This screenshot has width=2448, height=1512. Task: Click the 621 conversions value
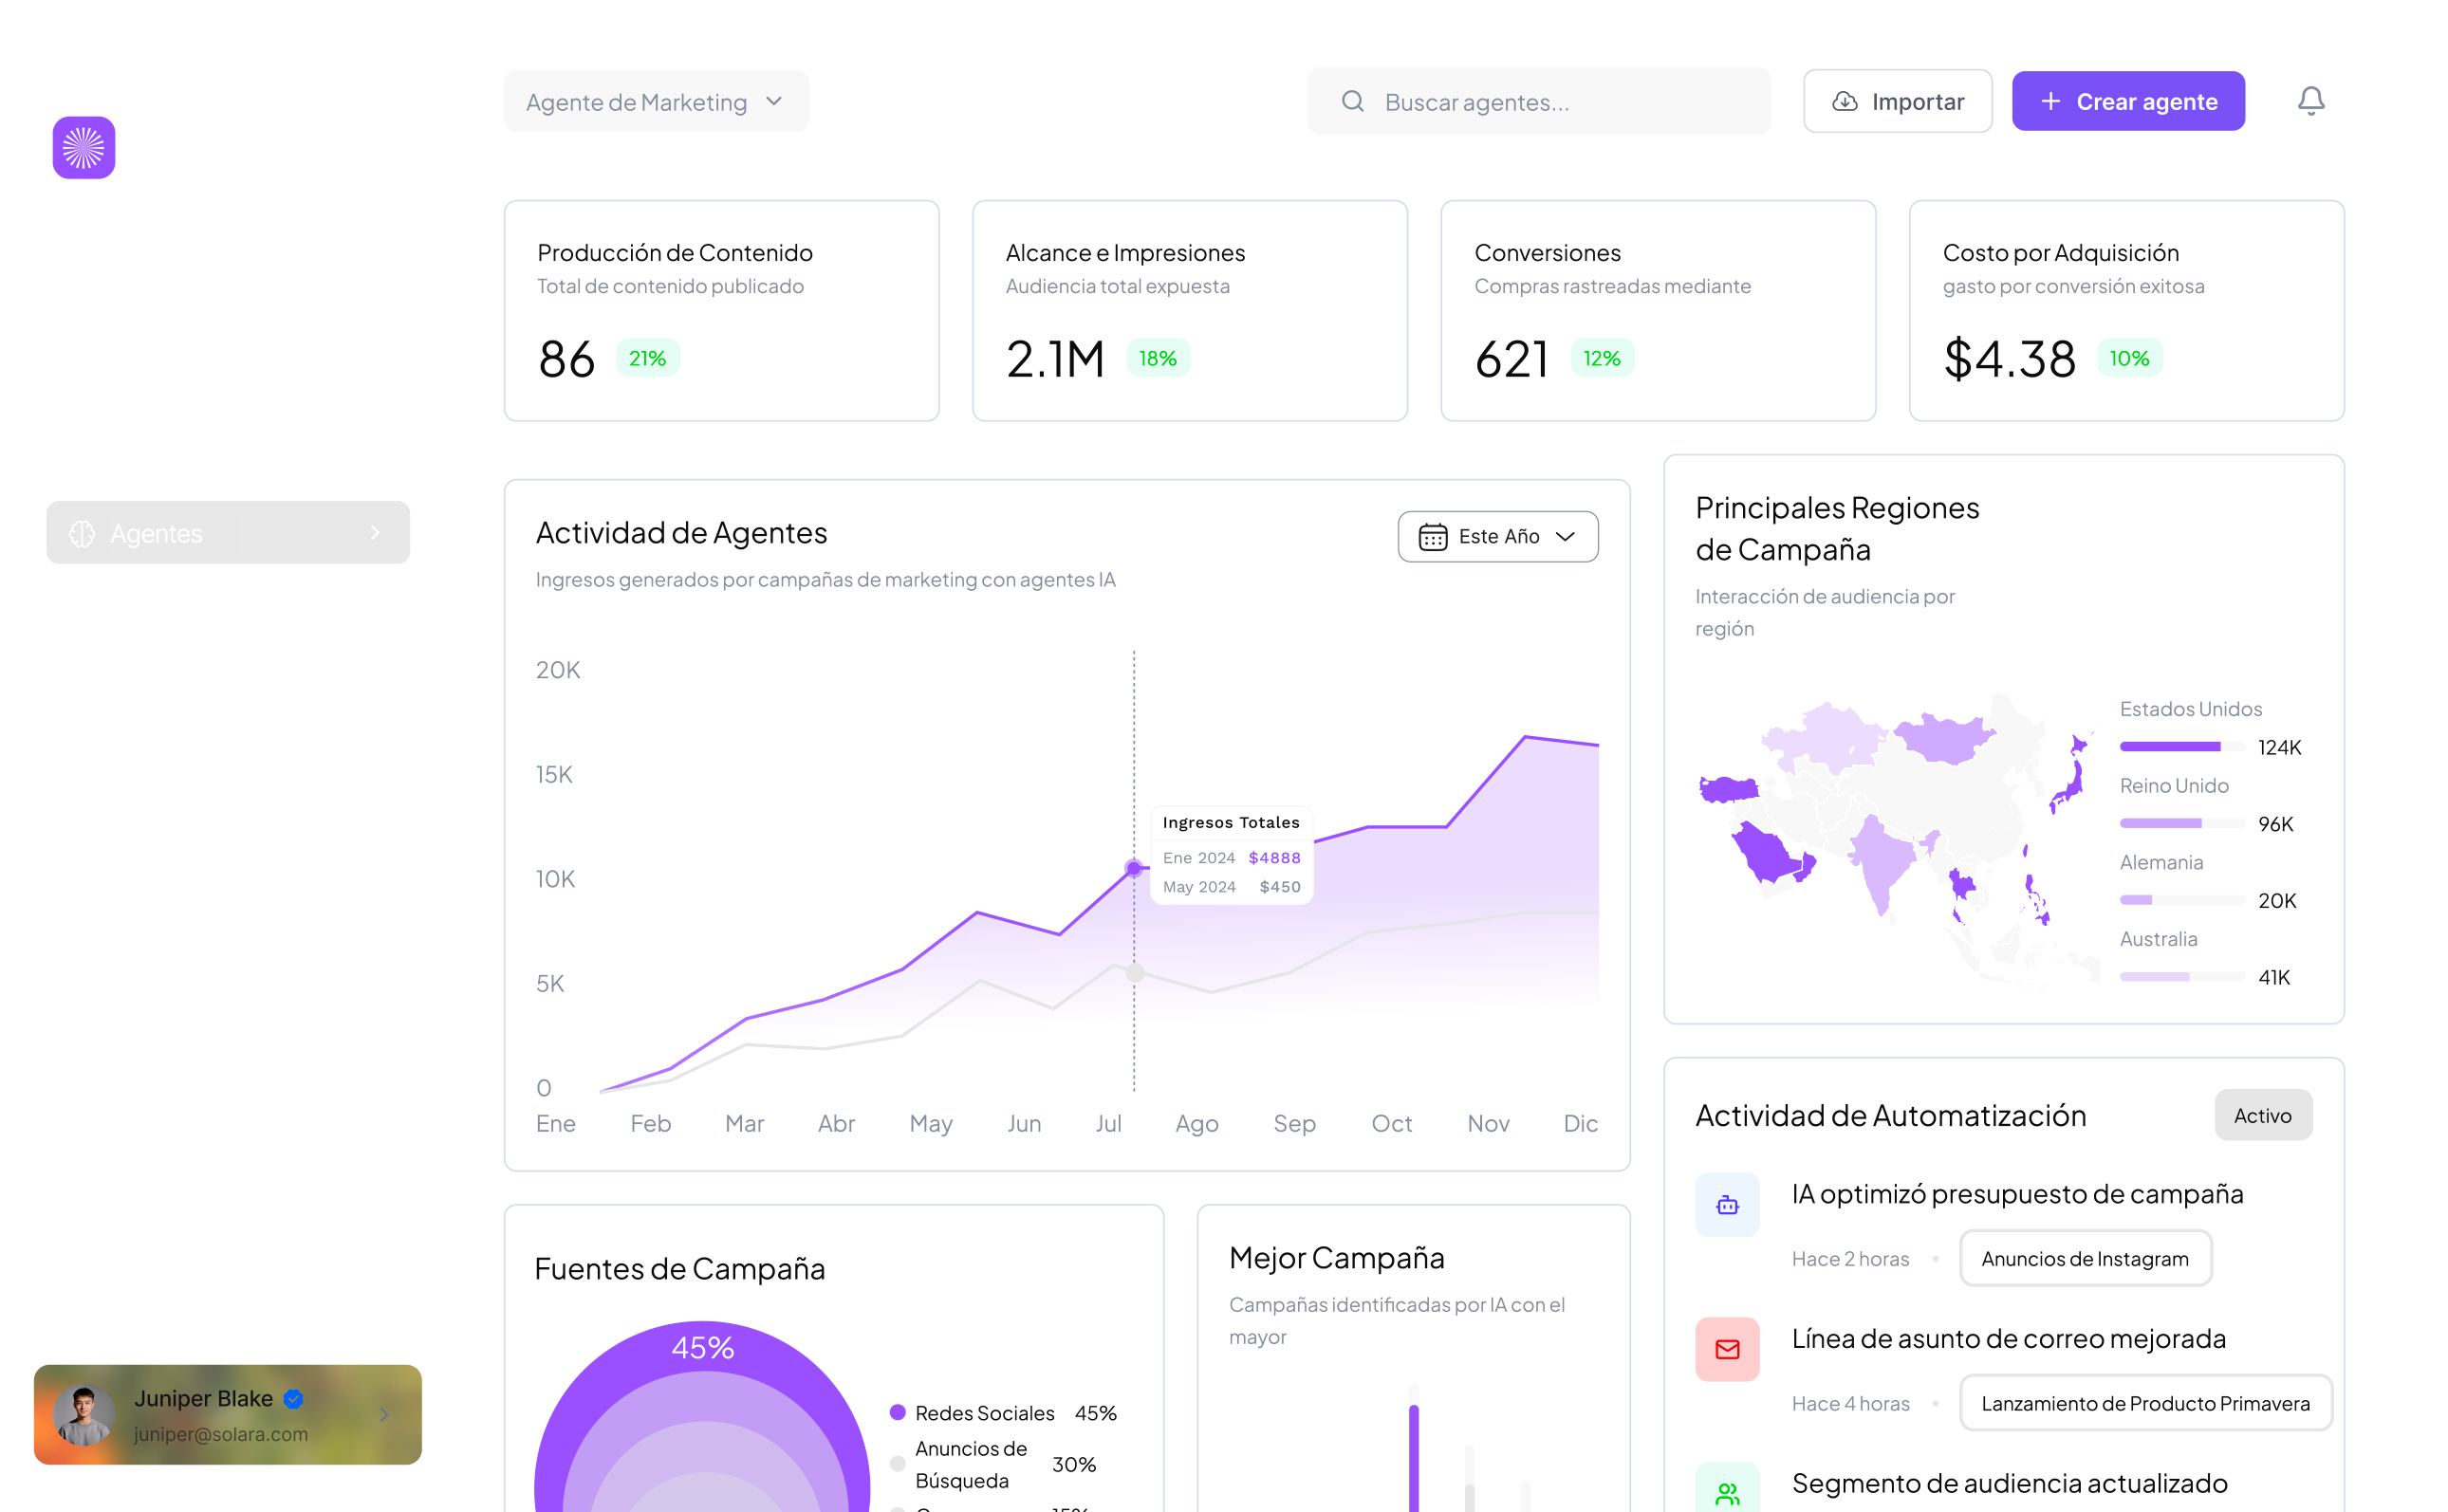pos(1512,359)
